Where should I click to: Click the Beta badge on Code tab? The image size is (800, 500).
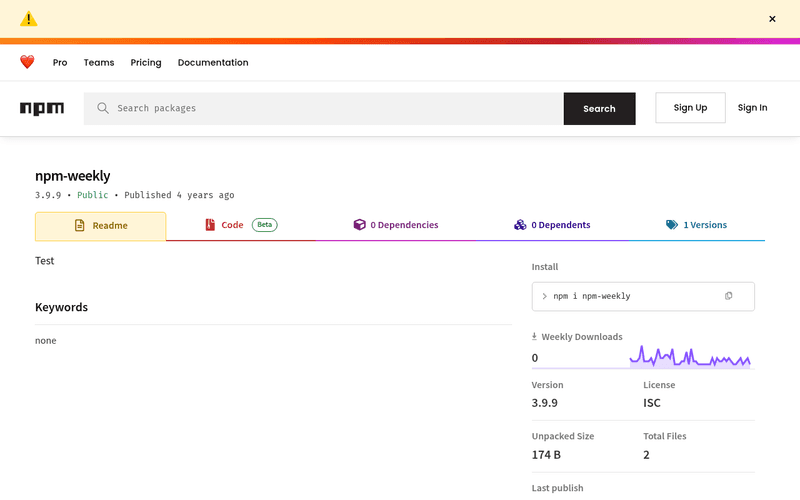point(264,224)
